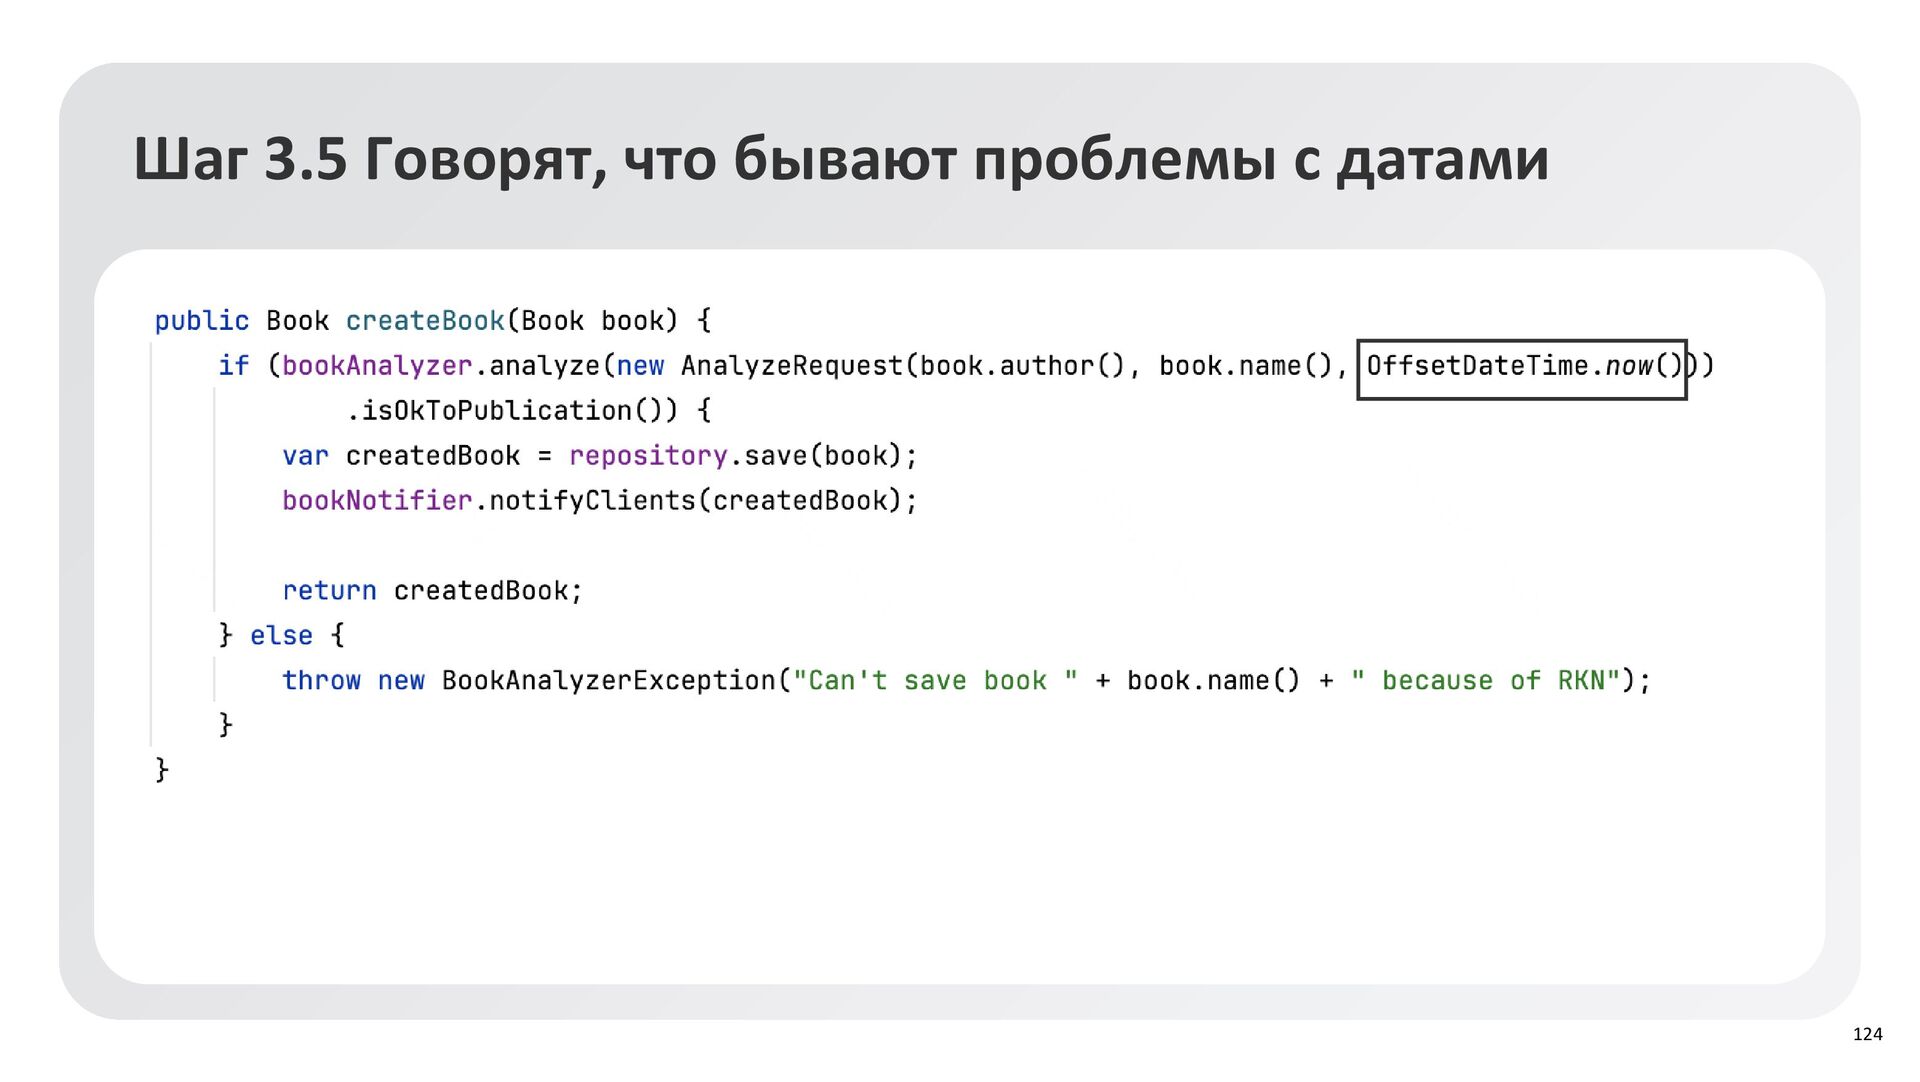The image size is (1920, 1082).
Task: Click the "because of RKN" string literal
Action: coord(1484,681)
